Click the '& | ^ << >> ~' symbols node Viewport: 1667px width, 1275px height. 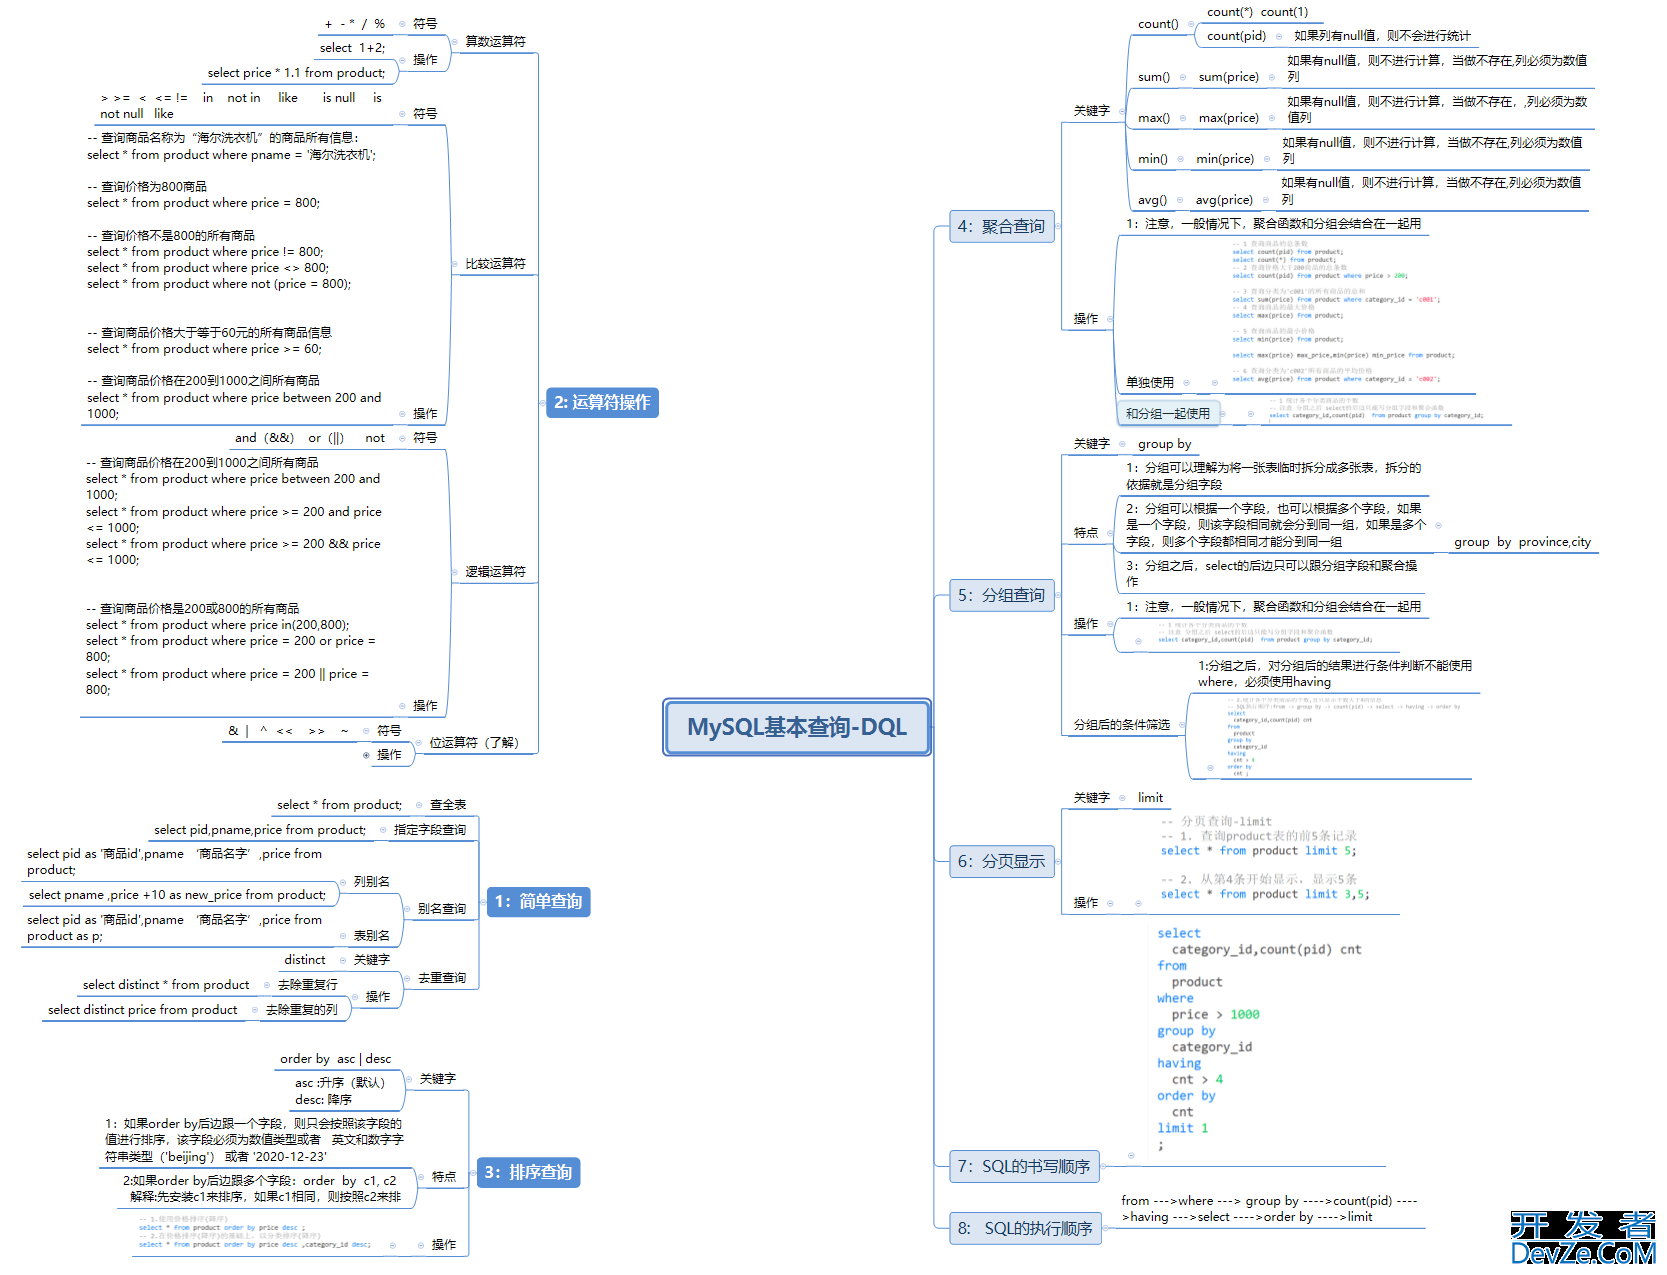click(x=289, y=731)
